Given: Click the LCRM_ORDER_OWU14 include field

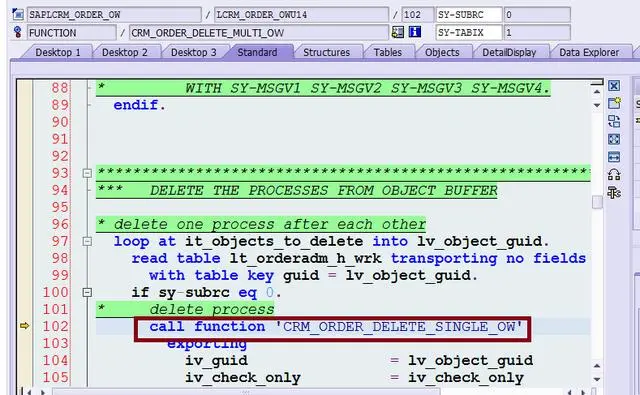Looking at the screenshot, I should (x=301, y=15).
